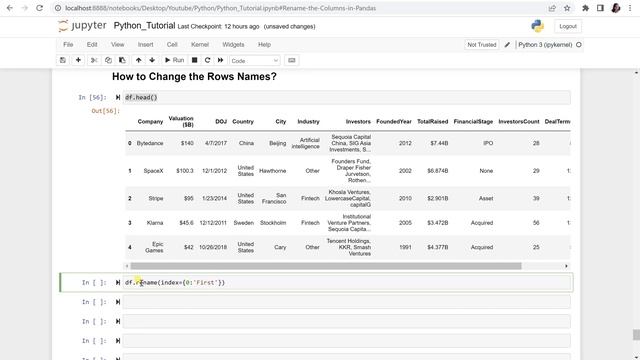Image resolution: width=640 pixels, height=360 pixels.
Task: Restart kernel and run all cells icon
Action: 220,60
